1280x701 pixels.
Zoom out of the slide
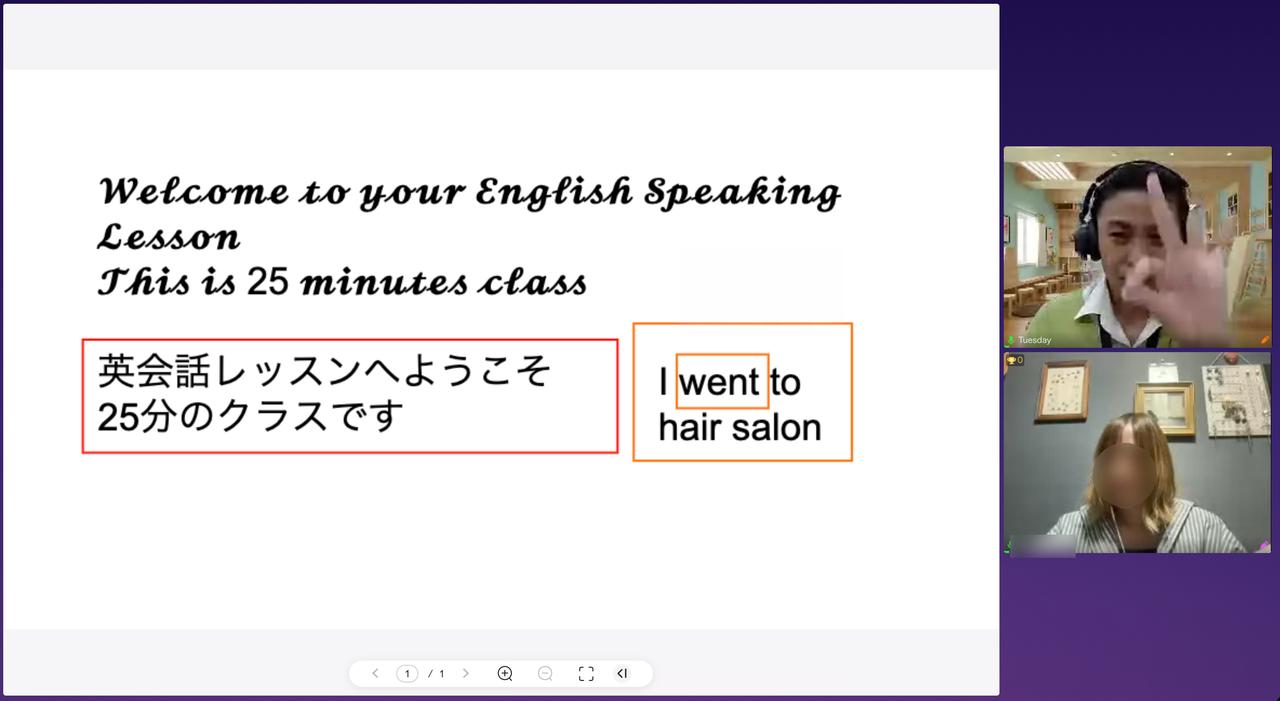(x=545, y=673)
